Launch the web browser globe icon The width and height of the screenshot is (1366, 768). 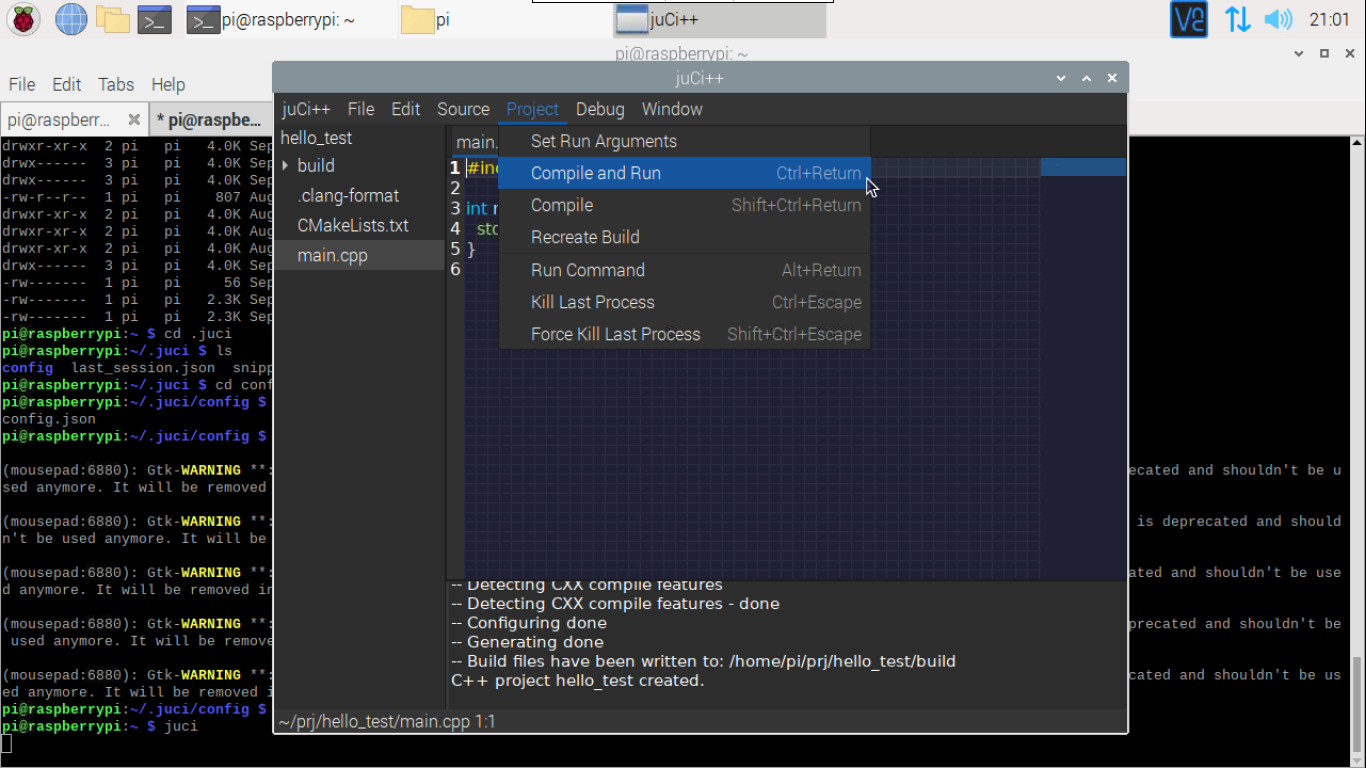click(71, 19)
